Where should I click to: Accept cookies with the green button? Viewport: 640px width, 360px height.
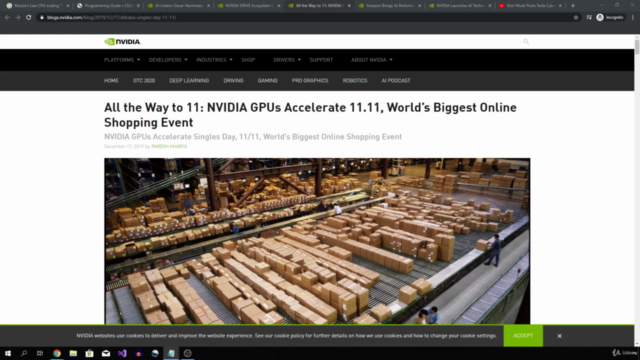pos(523,336)
